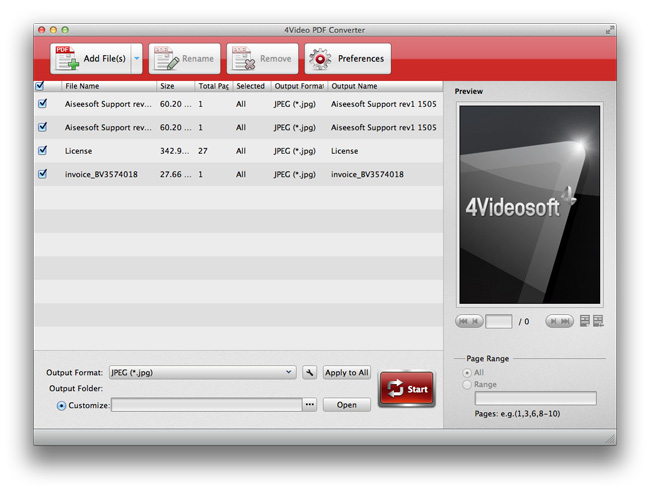Click the second page-view icon beside the navigation
The width and height of the screenshot is (650, 495).
pos(598,321)
